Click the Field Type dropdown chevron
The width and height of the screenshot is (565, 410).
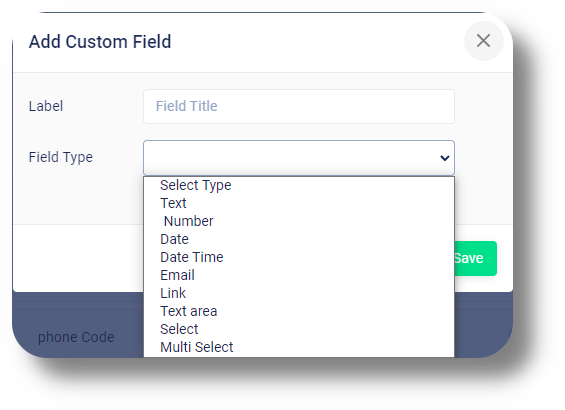[x=445, y=158]
